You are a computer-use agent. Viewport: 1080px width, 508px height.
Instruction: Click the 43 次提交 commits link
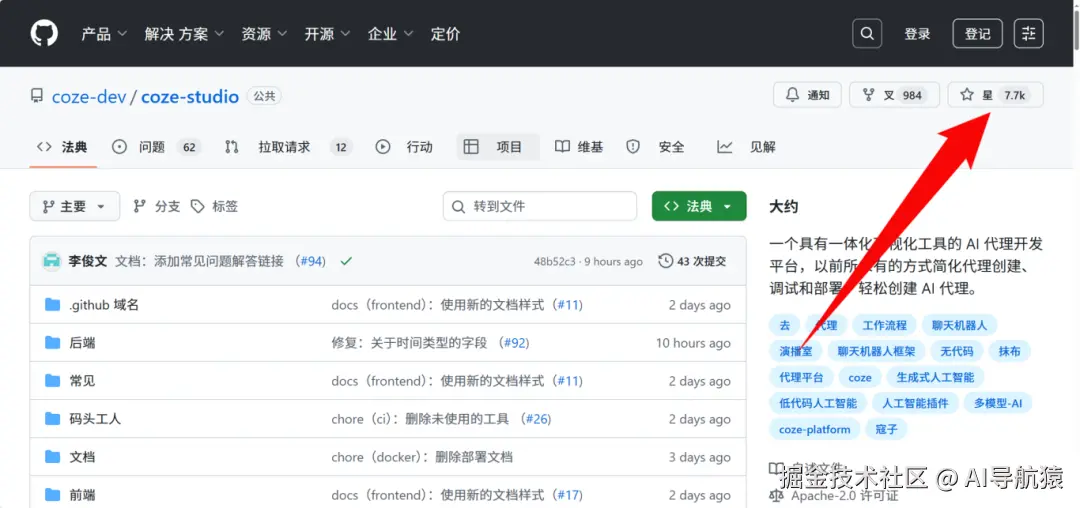coord(692,261)
